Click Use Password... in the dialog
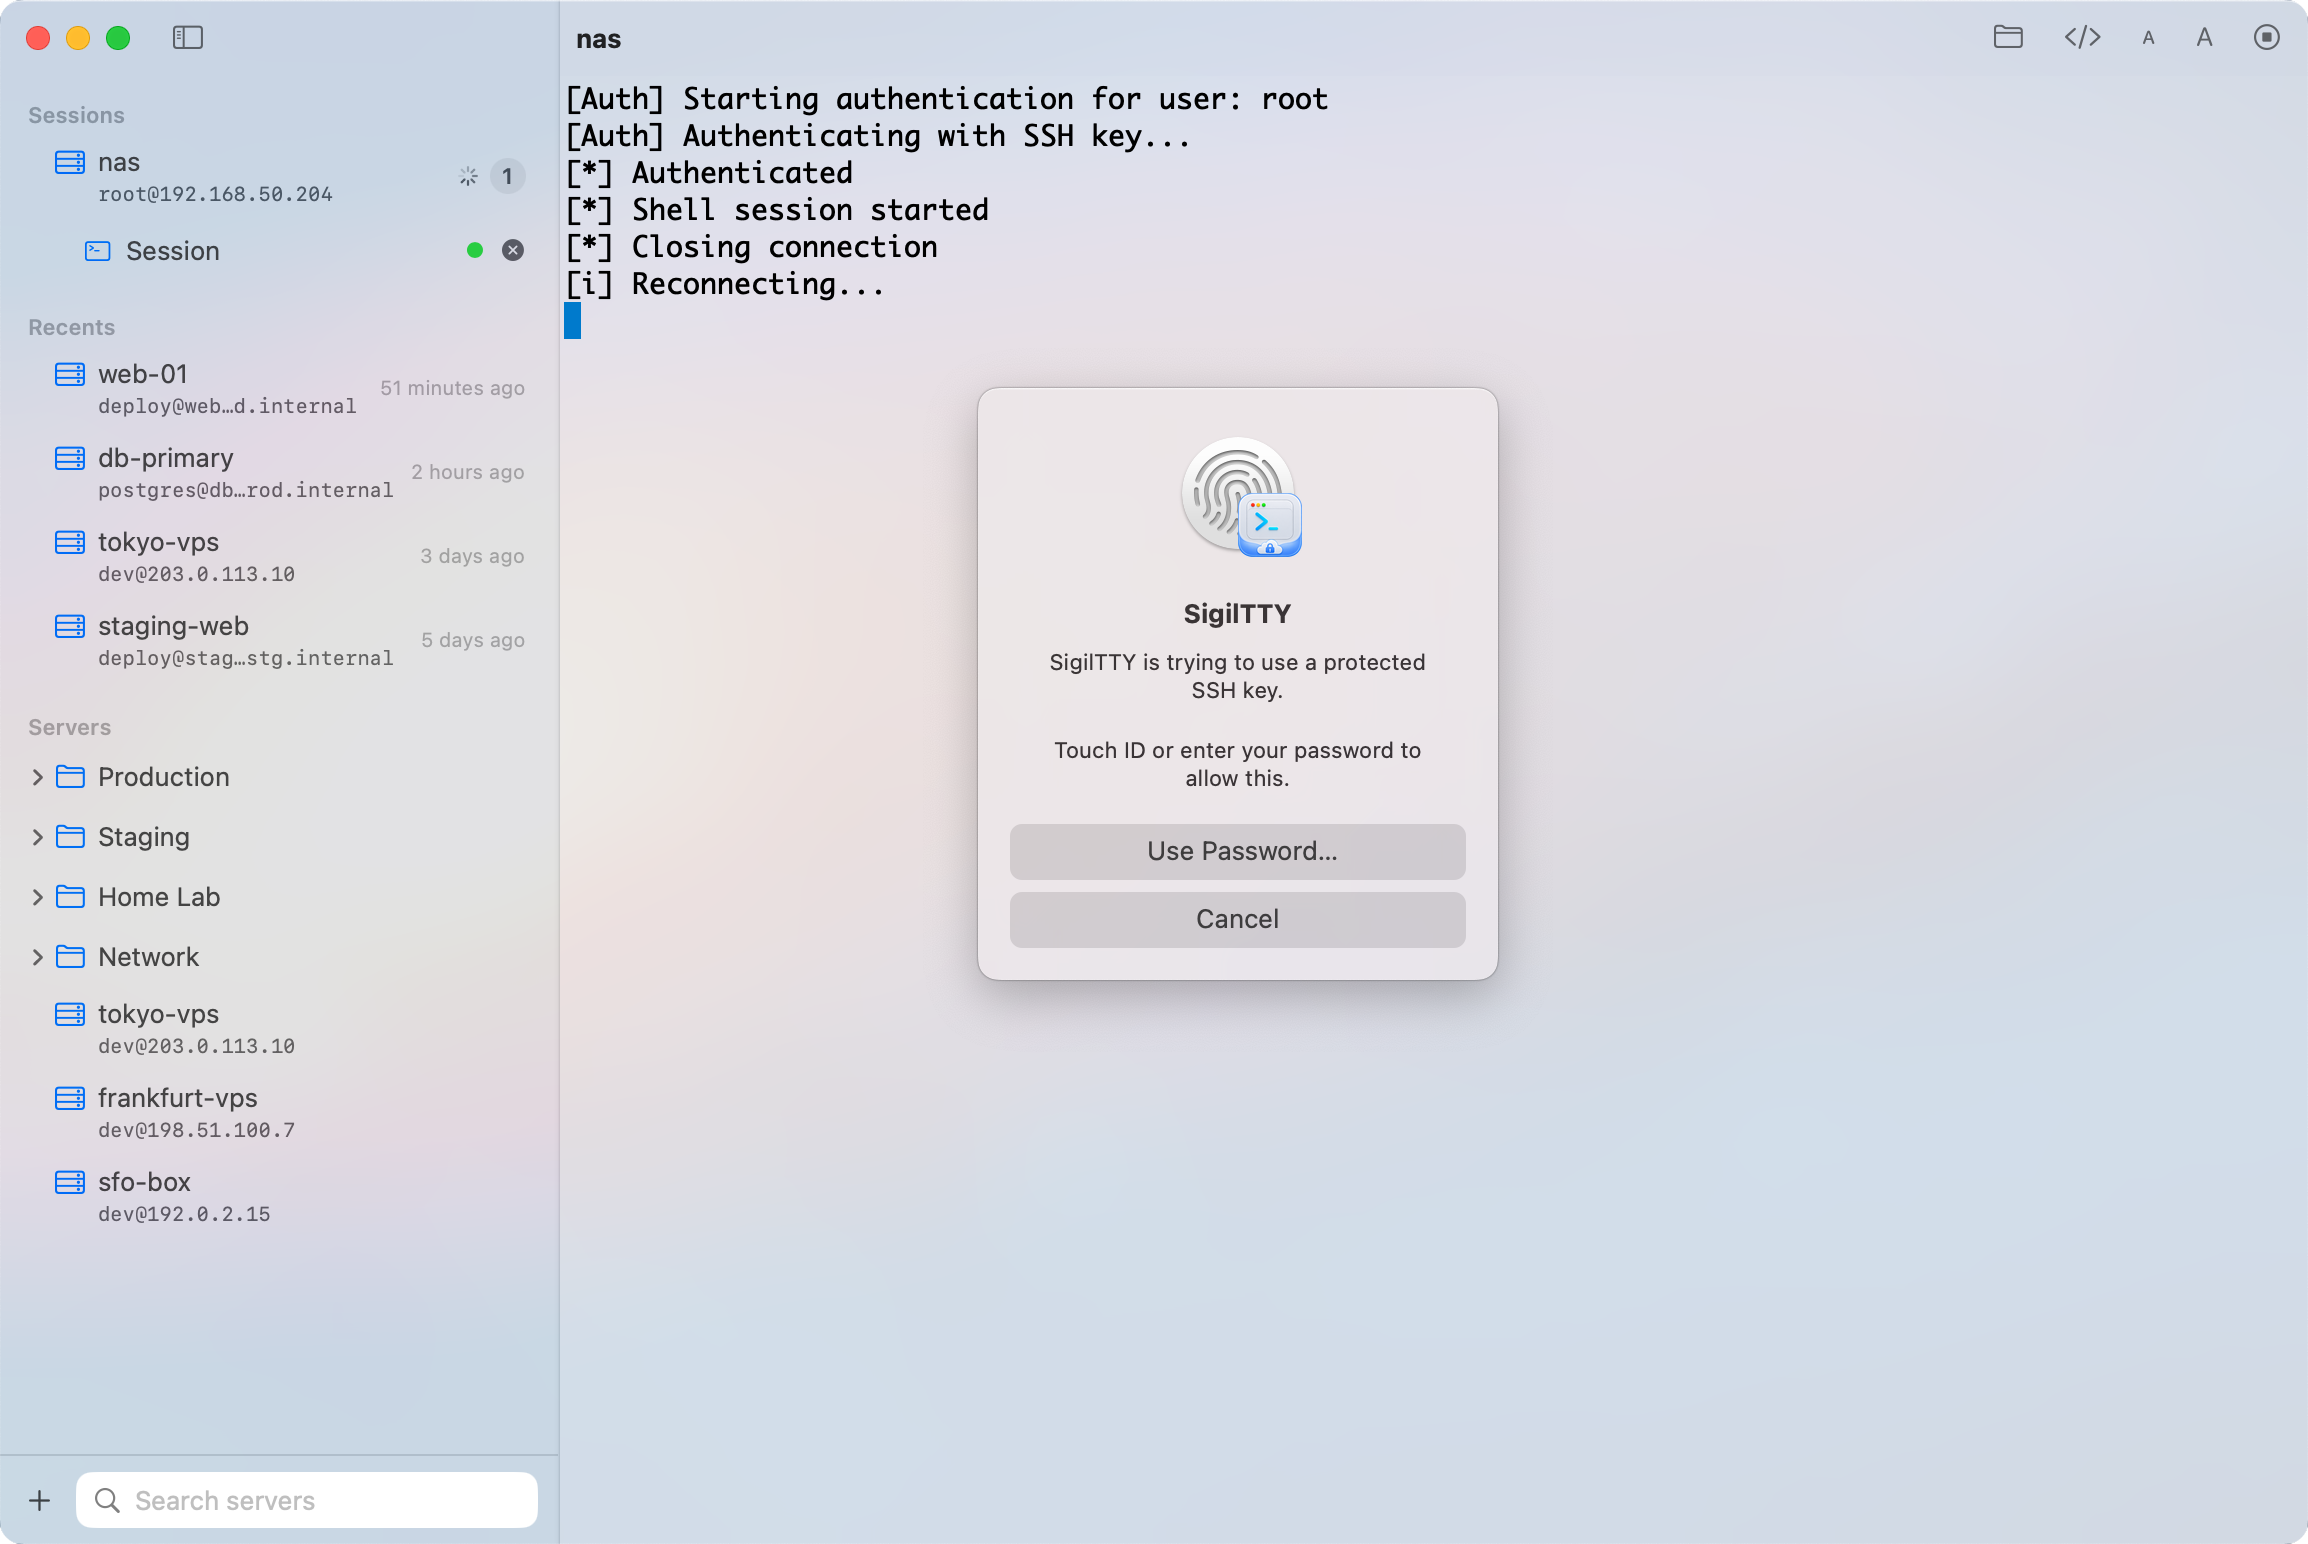The height and width of the screenshot is (1544, 2308). pyautogui.click(x=1238, y=852)
